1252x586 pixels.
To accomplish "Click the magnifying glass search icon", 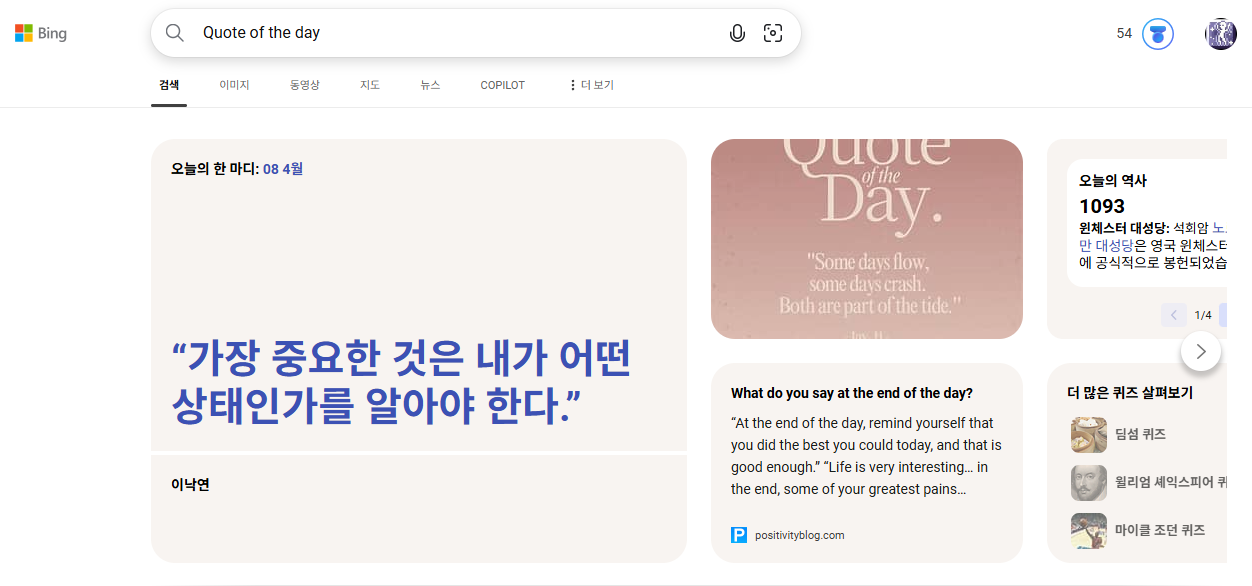I will 175,33.
